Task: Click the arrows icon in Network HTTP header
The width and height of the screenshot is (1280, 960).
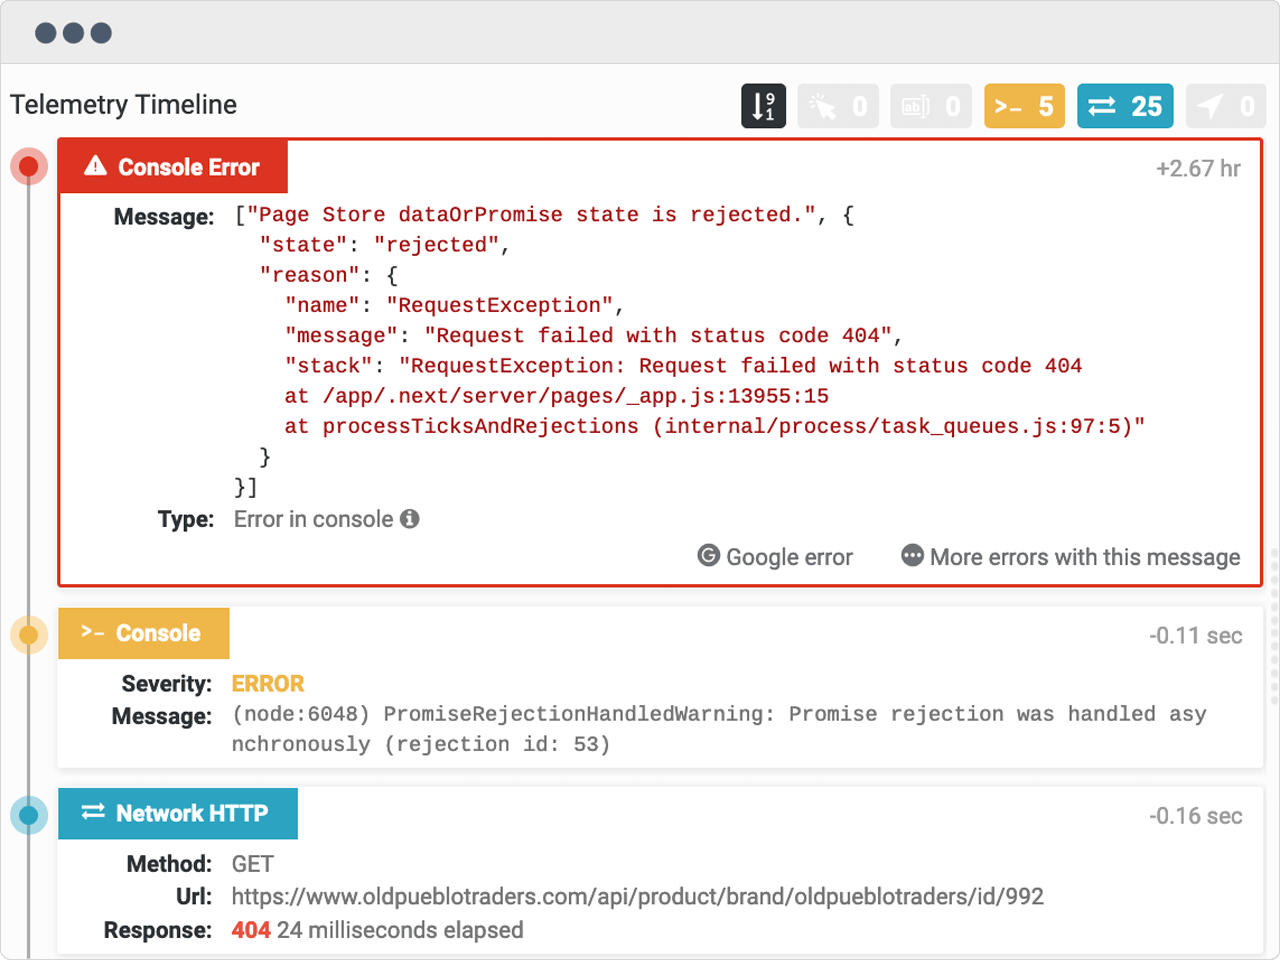Action: [x=93, y=812]
